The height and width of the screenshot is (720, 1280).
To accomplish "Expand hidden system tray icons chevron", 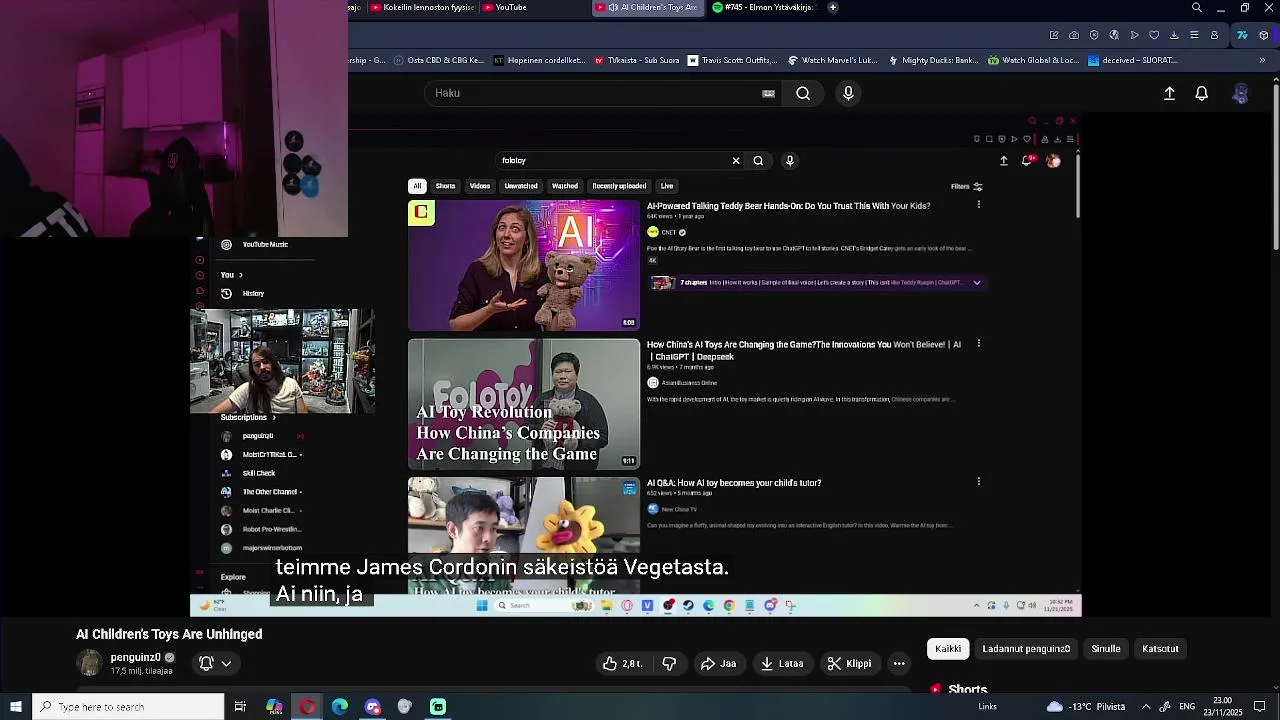I will point(1146,707).
